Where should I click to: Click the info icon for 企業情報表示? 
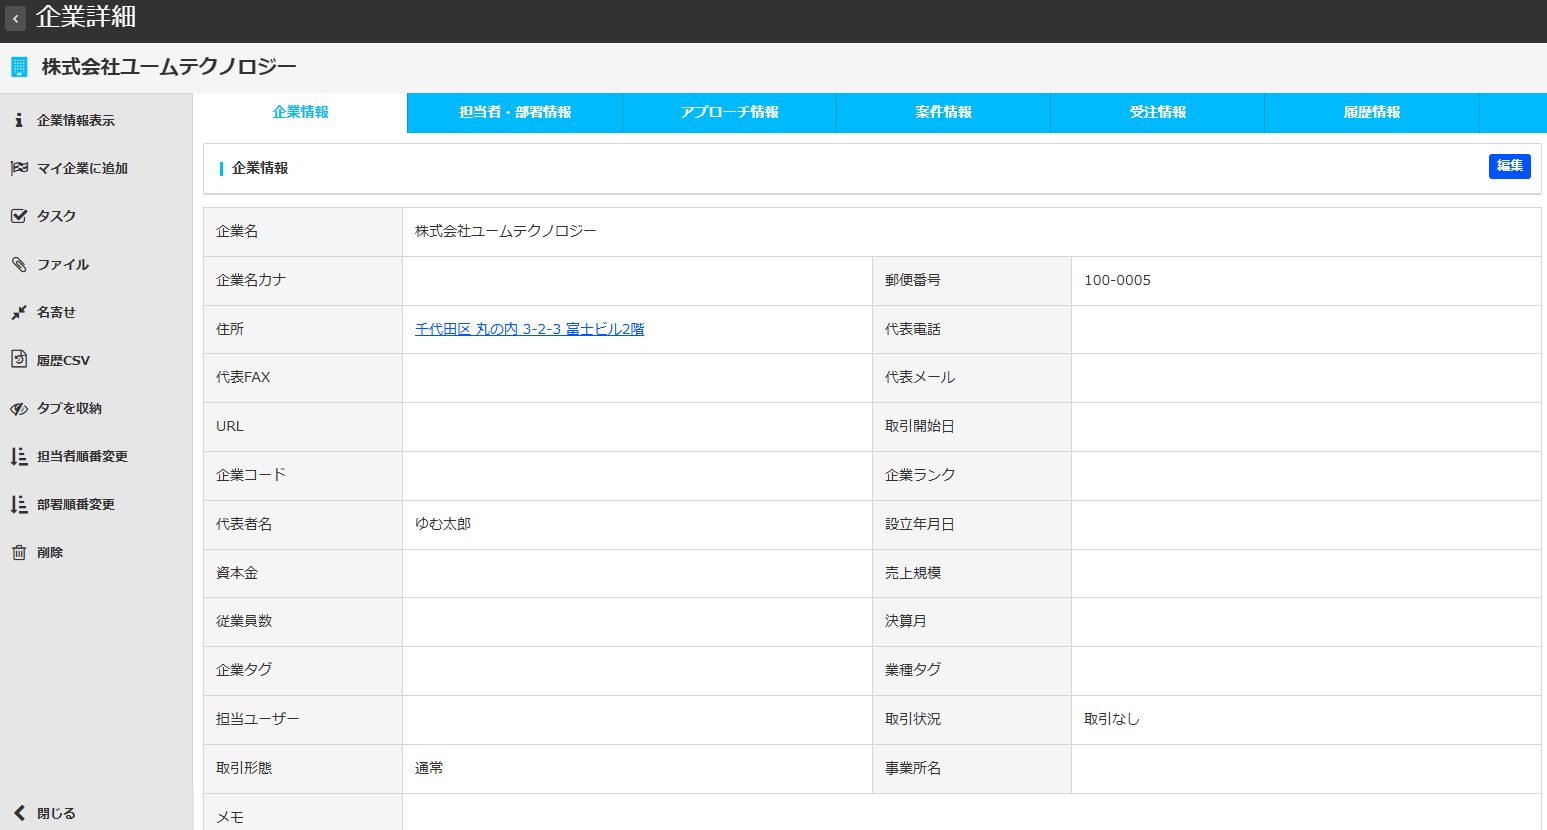click(18, 120)
